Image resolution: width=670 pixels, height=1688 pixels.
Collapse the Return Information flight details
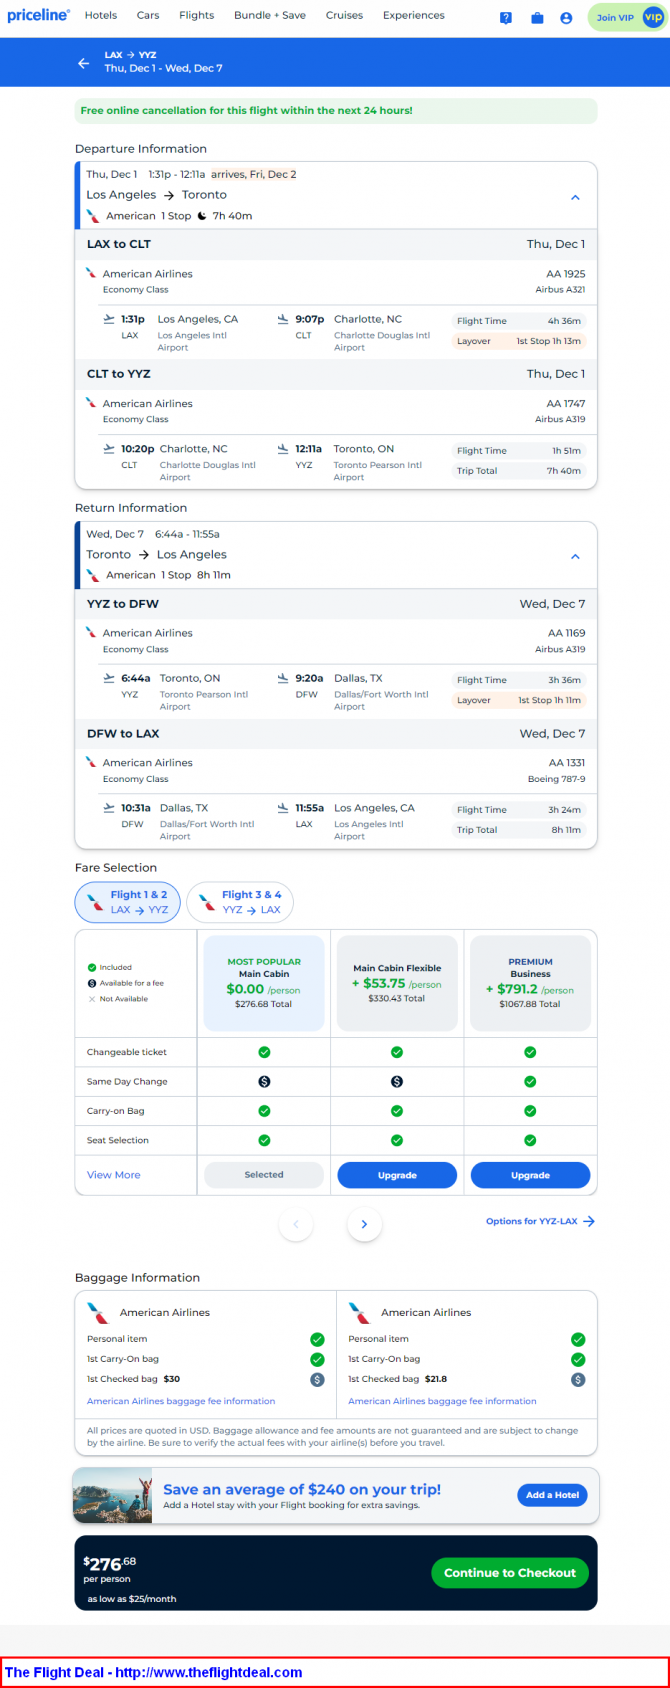[575, 556]
